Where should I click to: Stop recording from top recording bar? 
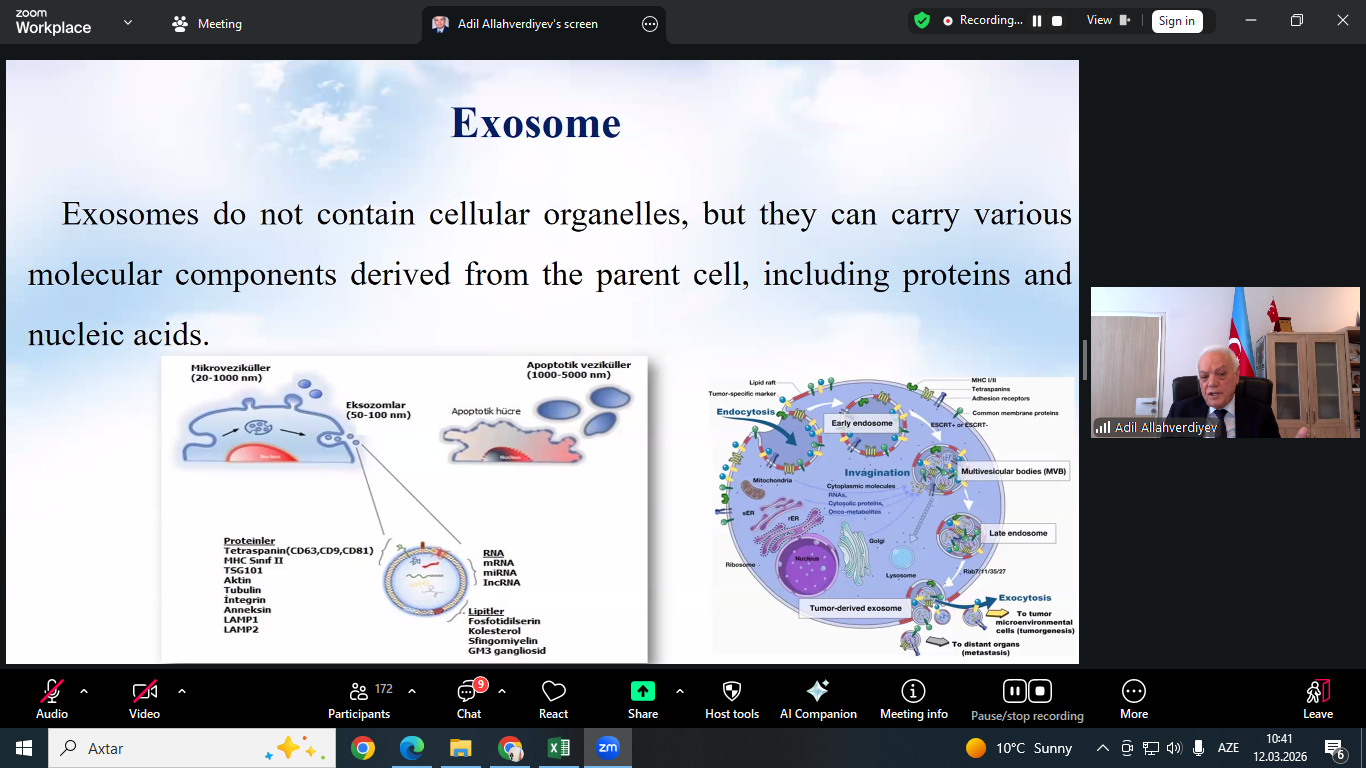pyautogui.click(x=1057, y=21)
